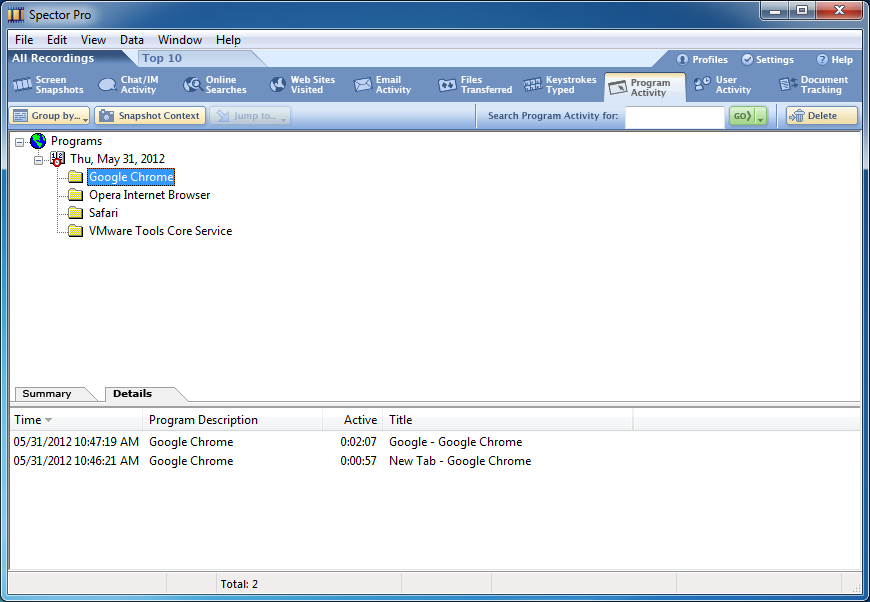Select the Opera Internet Browser folder
The width and height of the screenshot is (870, 602).
(x=149, y=195)
